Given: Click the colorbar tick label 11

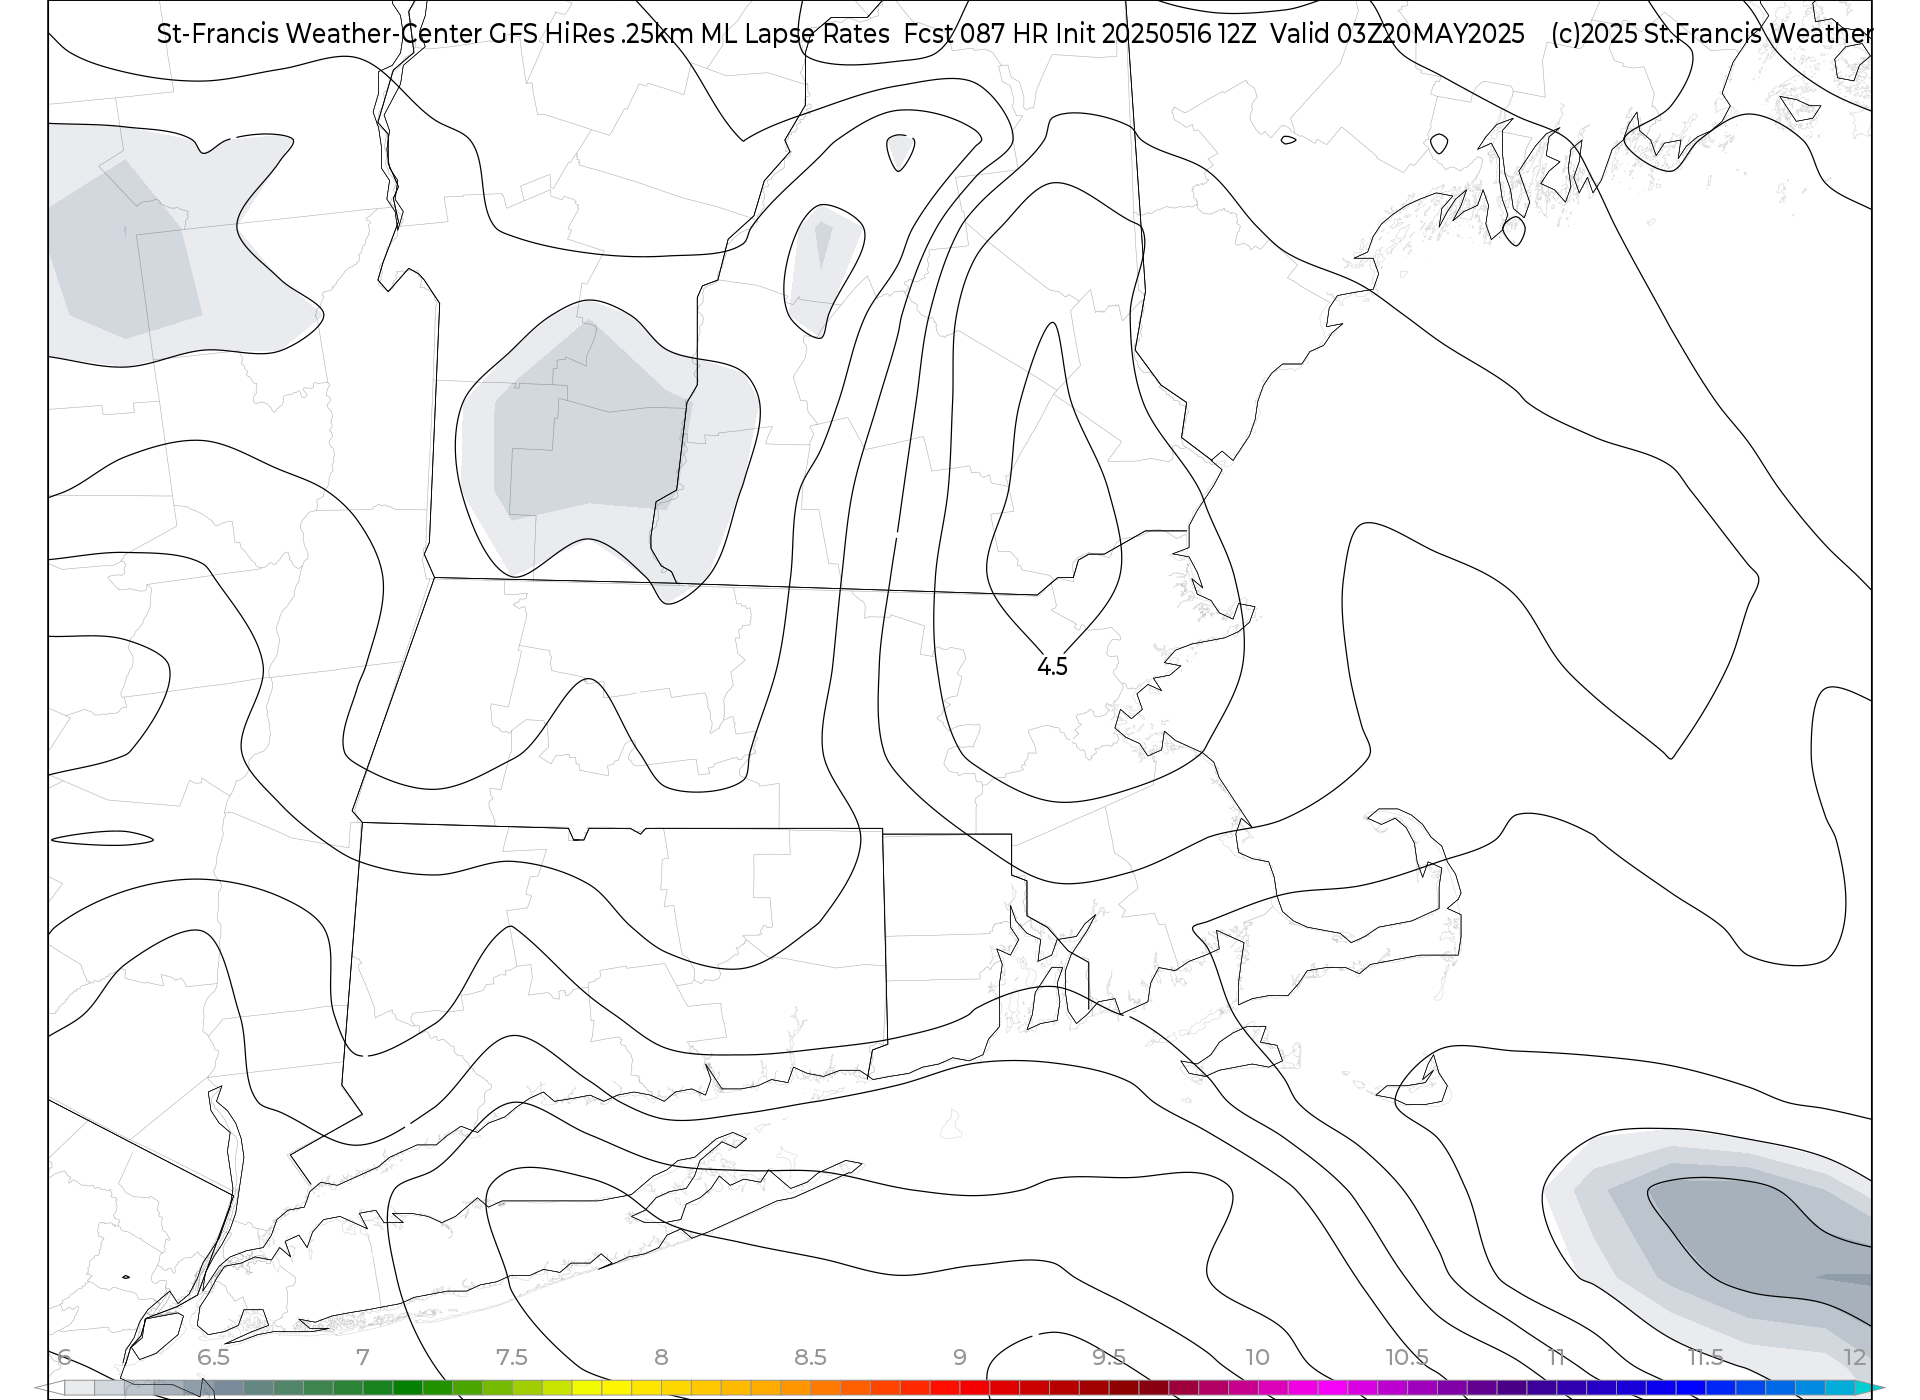Looking at the screenshot, I should click(1556, 1357).
